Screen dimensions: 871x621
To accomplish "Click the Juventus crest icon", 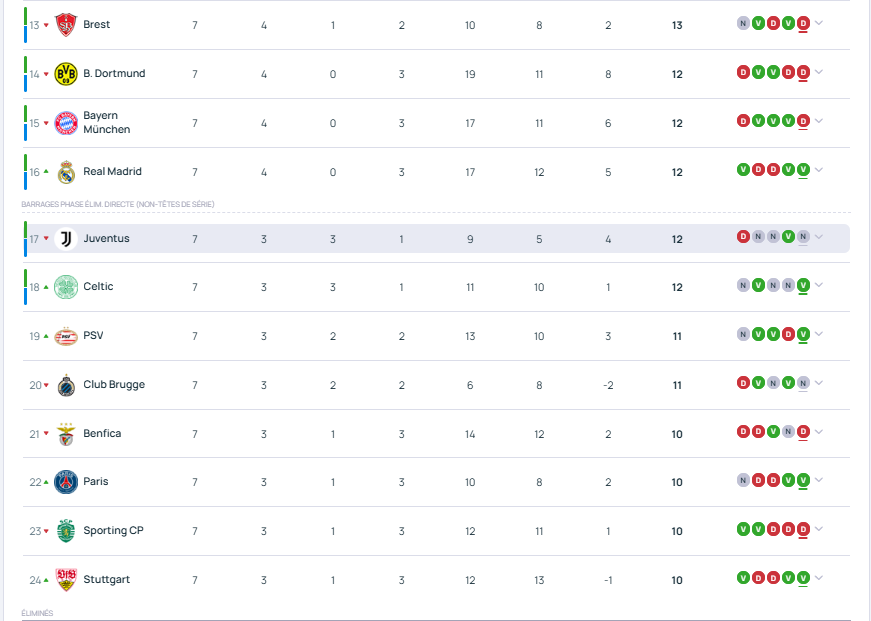I will [x=66, y=239].
